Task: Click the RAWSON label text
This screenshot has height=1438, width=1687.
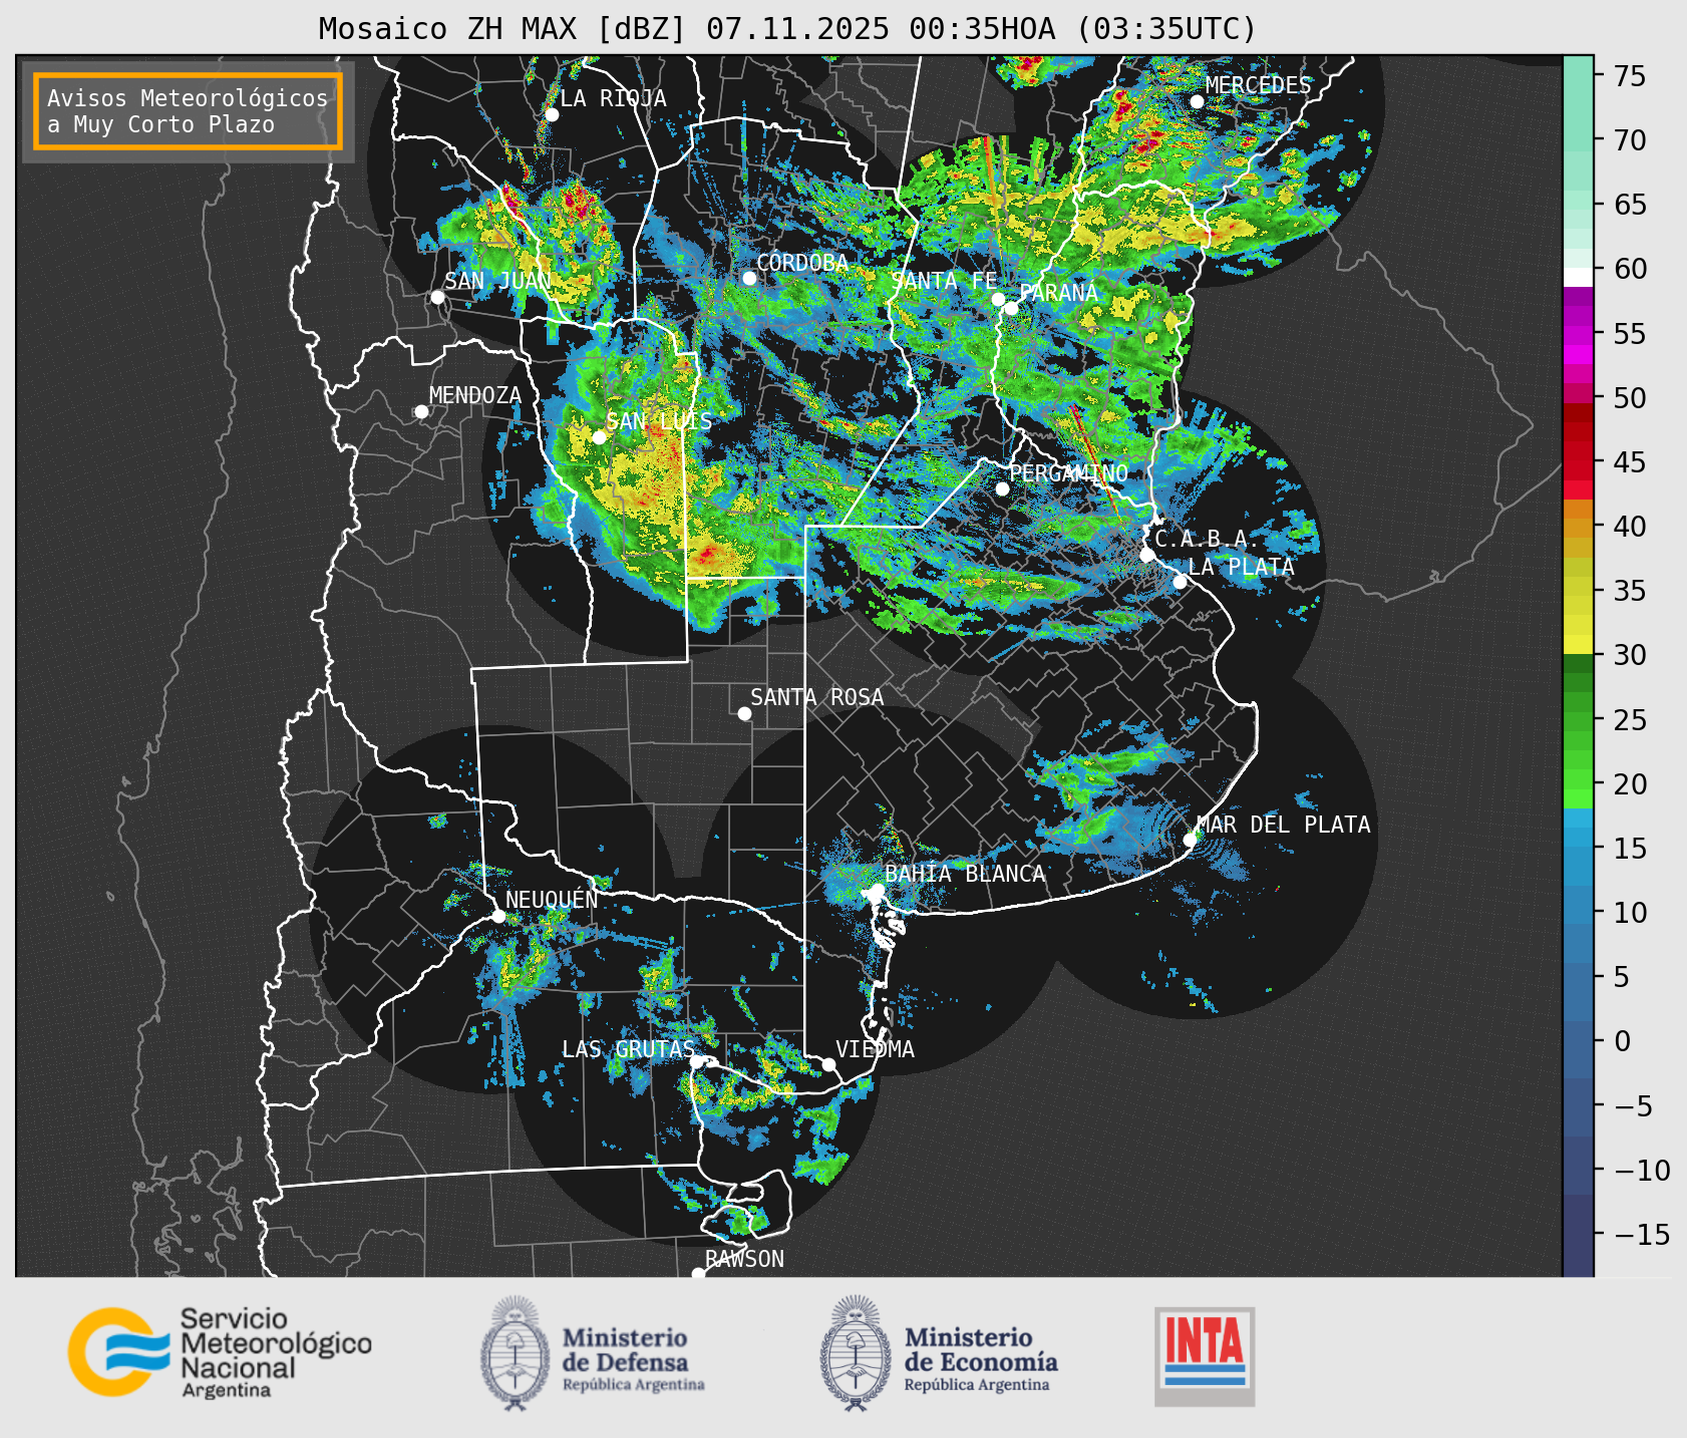Action: 744,1260
